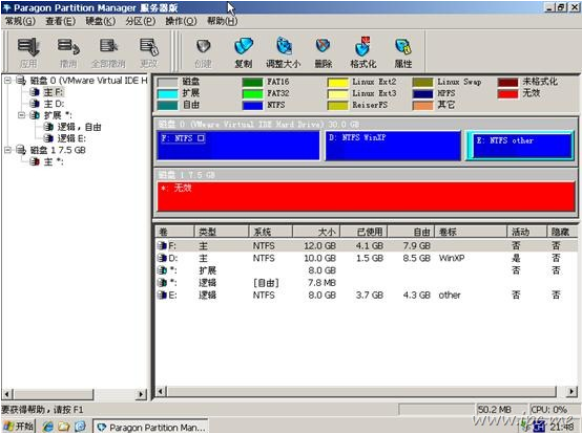This screenshot has height=433, width=584.
Task: Click the Modify (更改) toolbar icon
Action: 149,47
